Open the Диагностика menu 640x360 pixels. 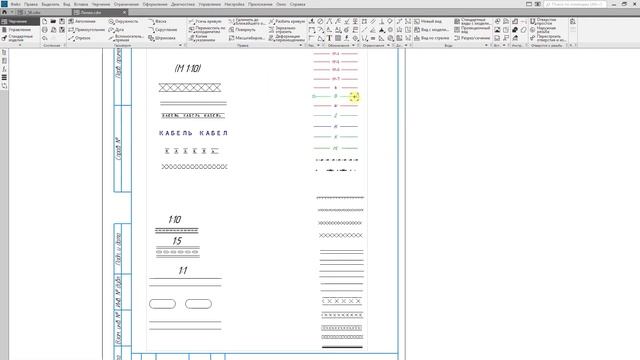182,4
